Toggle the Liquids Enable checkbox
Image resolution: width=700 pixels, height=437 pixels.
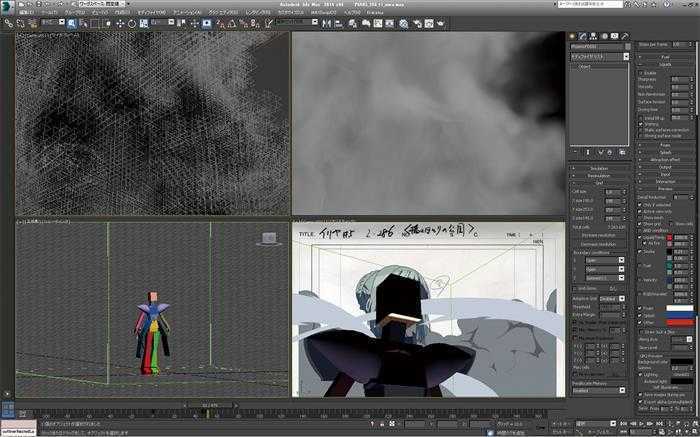[x=642, y=73]
